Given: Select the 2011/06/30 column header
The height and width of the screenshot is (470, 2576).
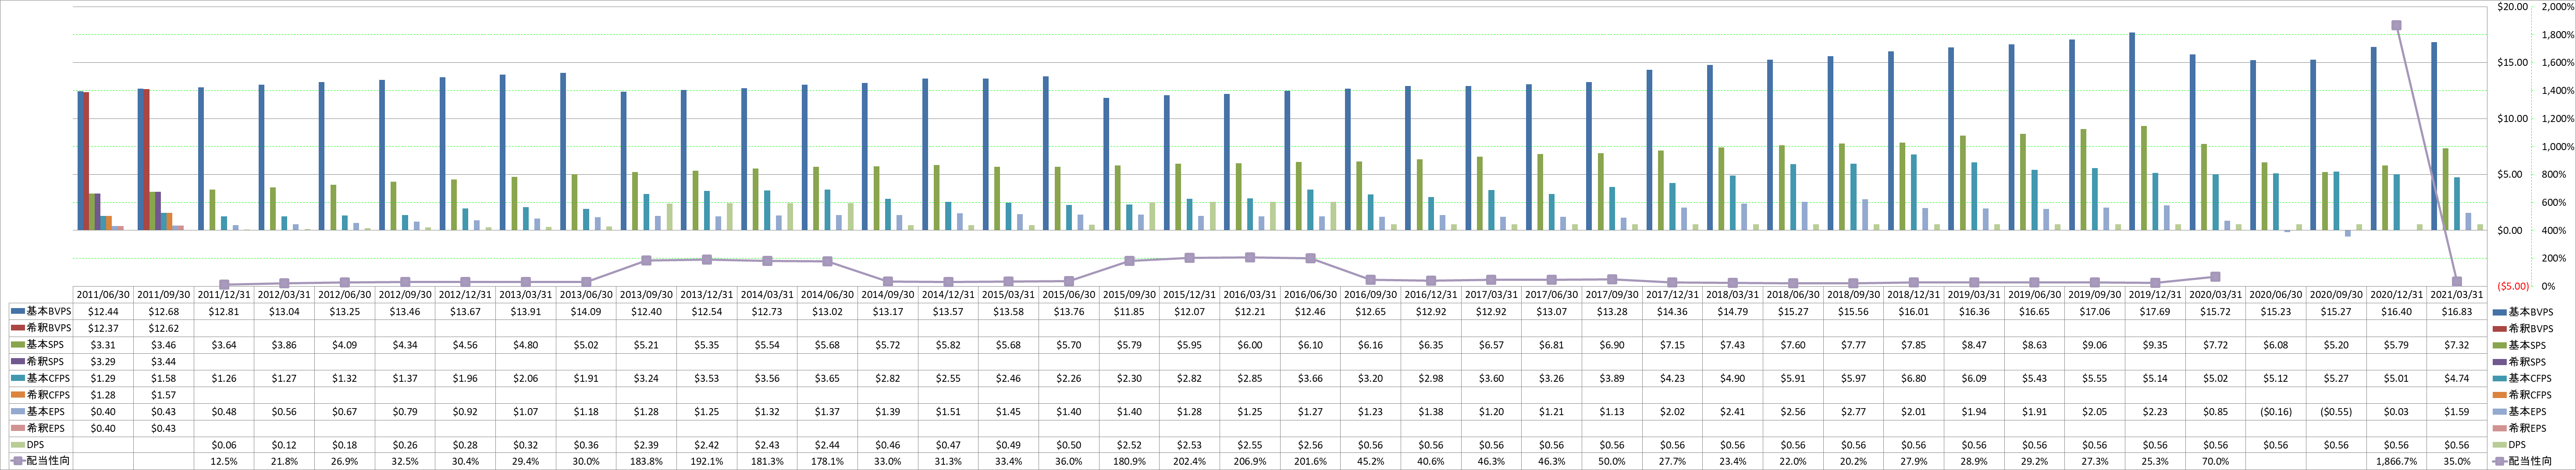Looking at the screenshot, I should [x=104, y=295].
